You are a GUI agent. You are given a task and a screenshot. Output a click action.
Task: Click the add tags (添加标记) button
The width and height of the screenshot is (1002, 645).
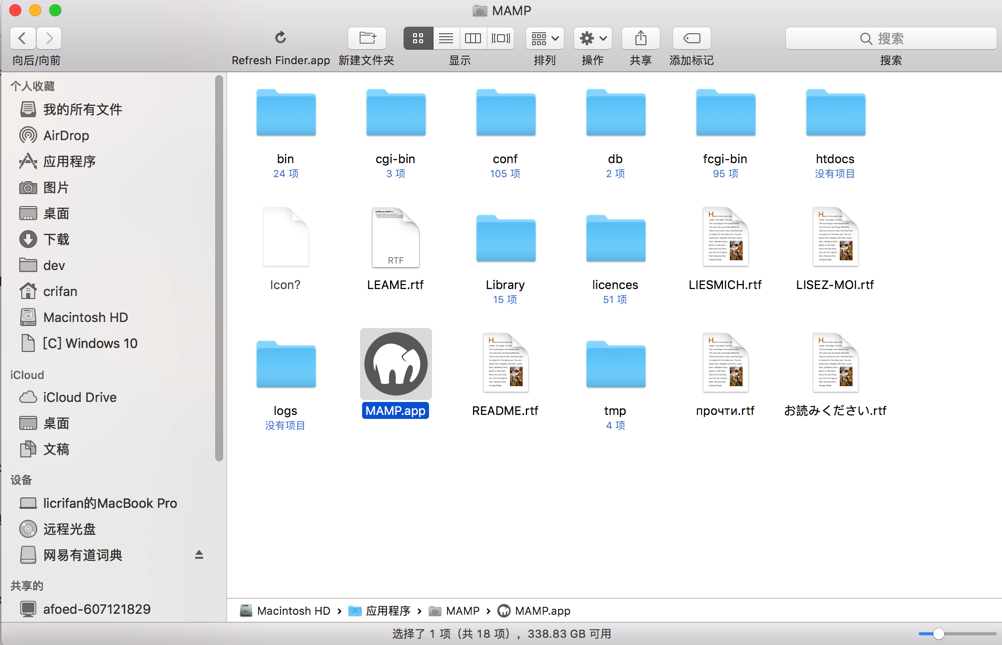click(x=691, y=38)
